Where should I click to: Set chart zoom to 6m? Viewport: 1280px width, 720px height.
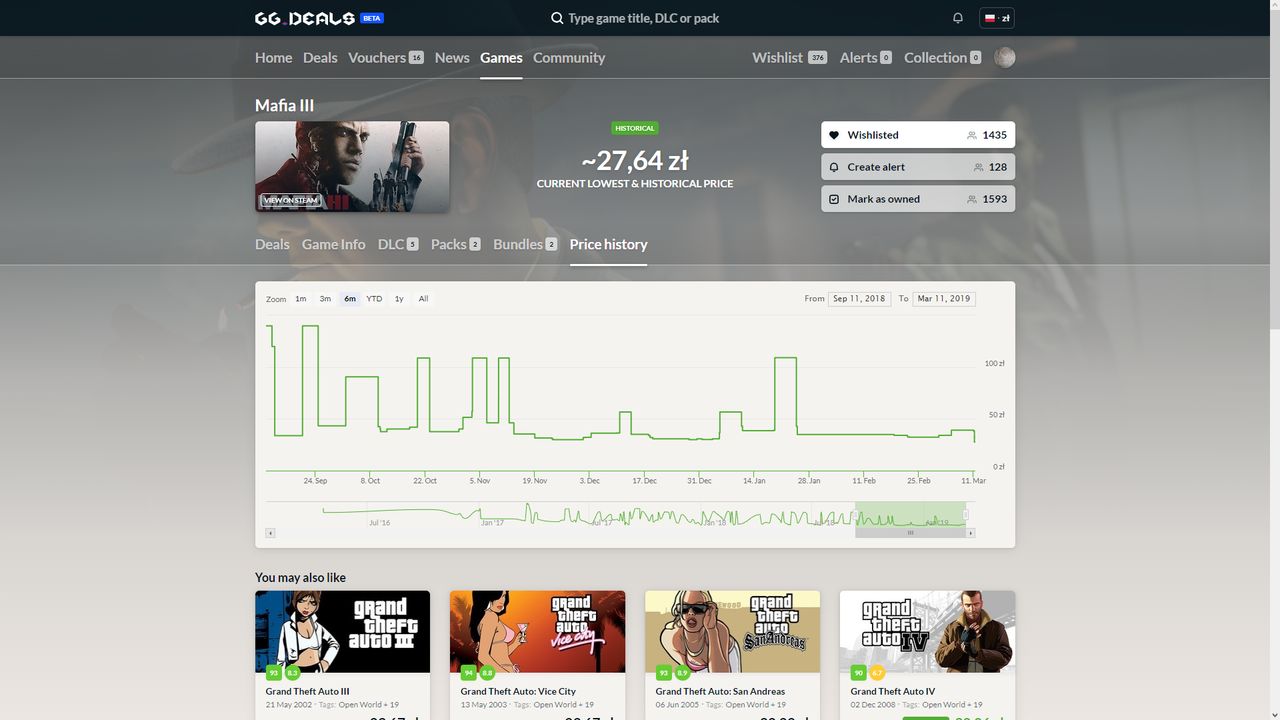click(350, 299)
